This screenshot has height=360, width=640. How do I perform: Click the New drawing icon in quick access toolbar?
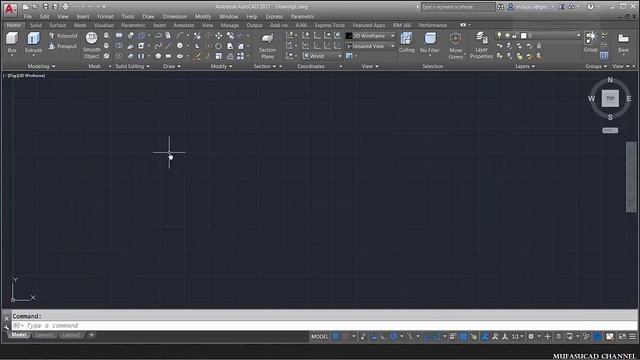[26, 7]
